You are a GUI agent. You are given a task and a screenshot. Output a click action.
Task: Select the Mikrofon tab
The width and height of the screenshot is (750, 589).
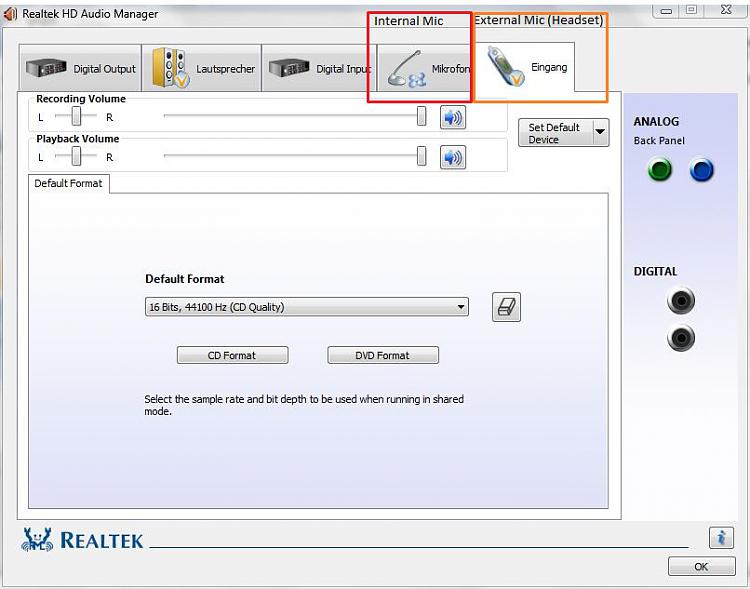click(x=425, y=68)
